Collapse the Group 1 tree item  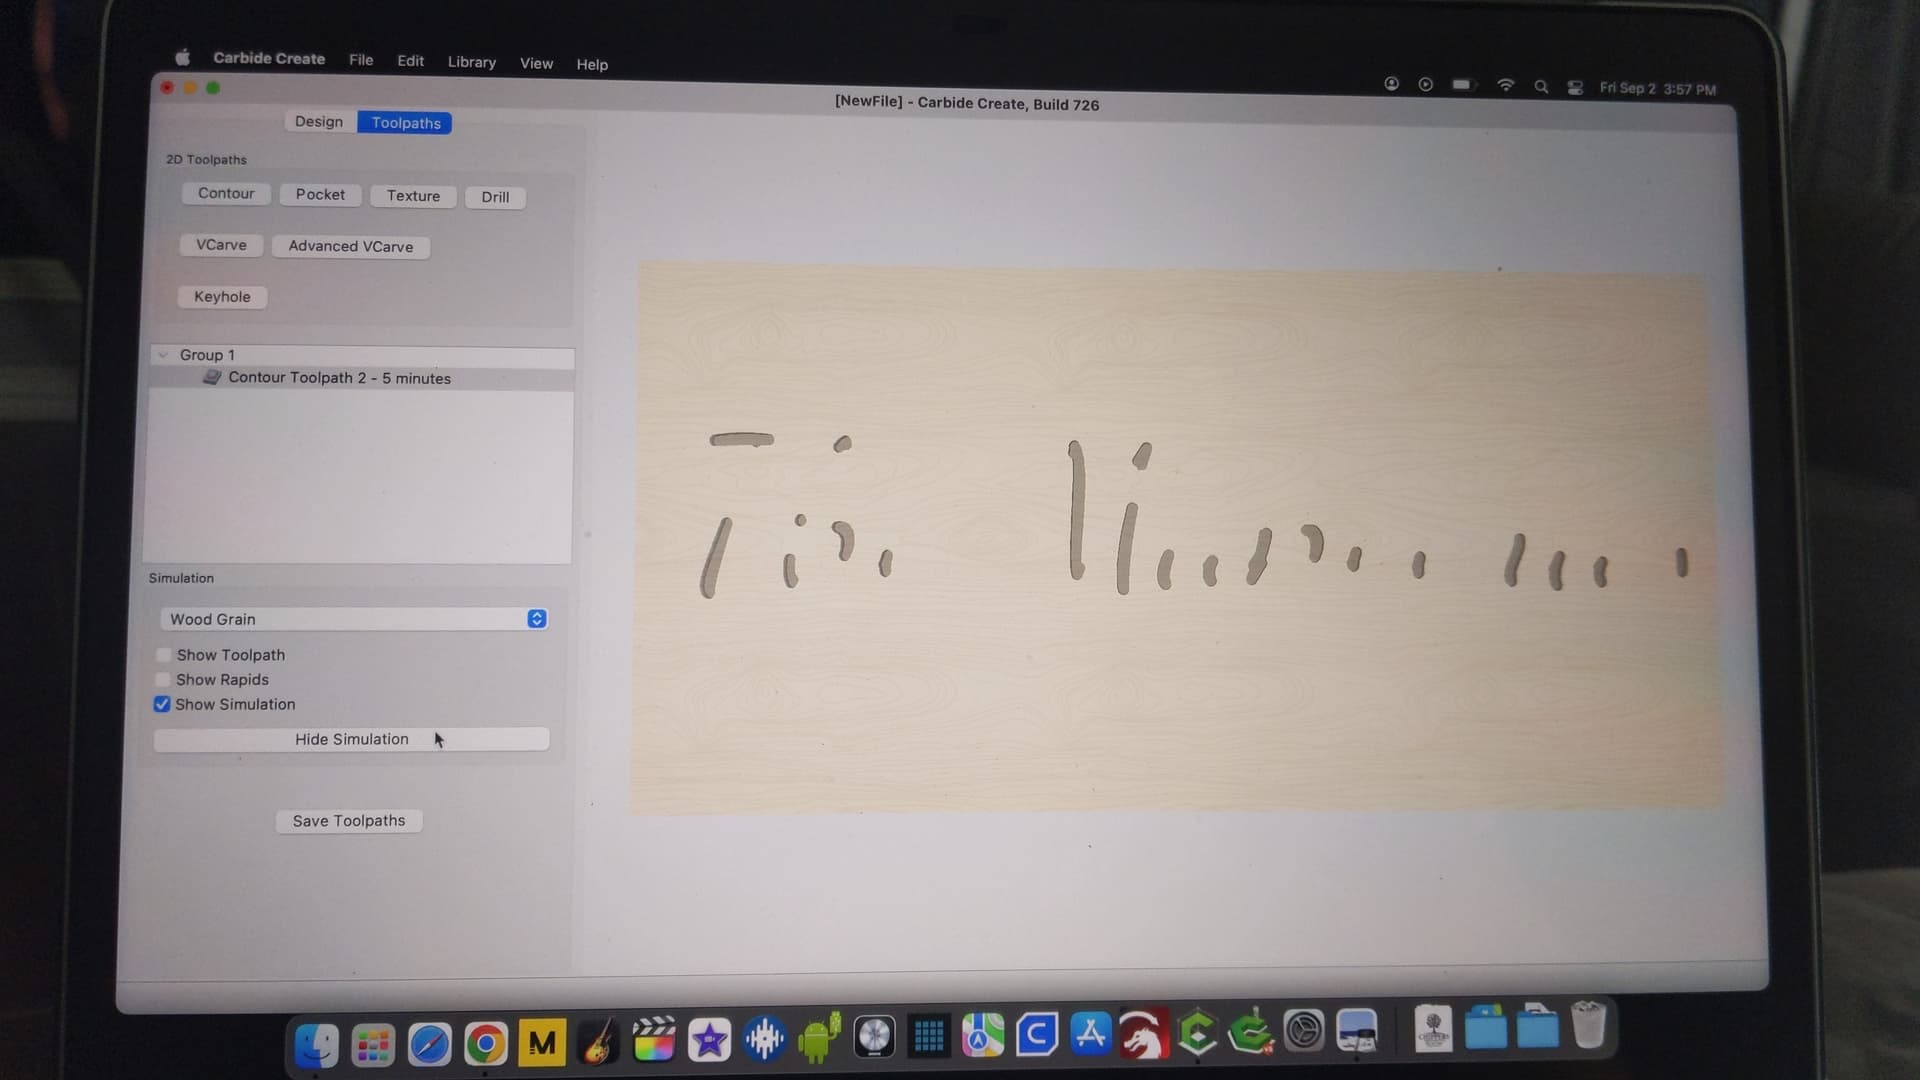coord(163,355)
